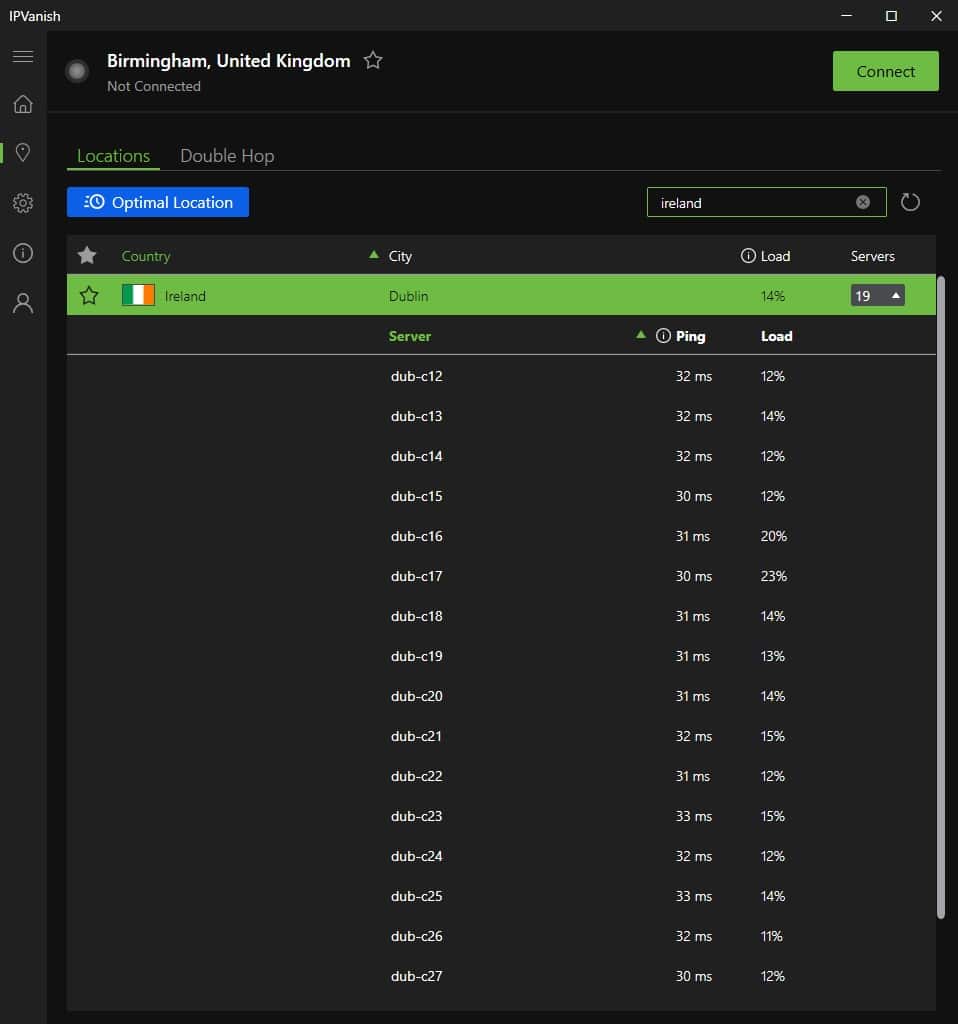Filter by favorites star in header
Image resolution: width=958 pixels, height=1024 pixels.
(x=87, y=255)
